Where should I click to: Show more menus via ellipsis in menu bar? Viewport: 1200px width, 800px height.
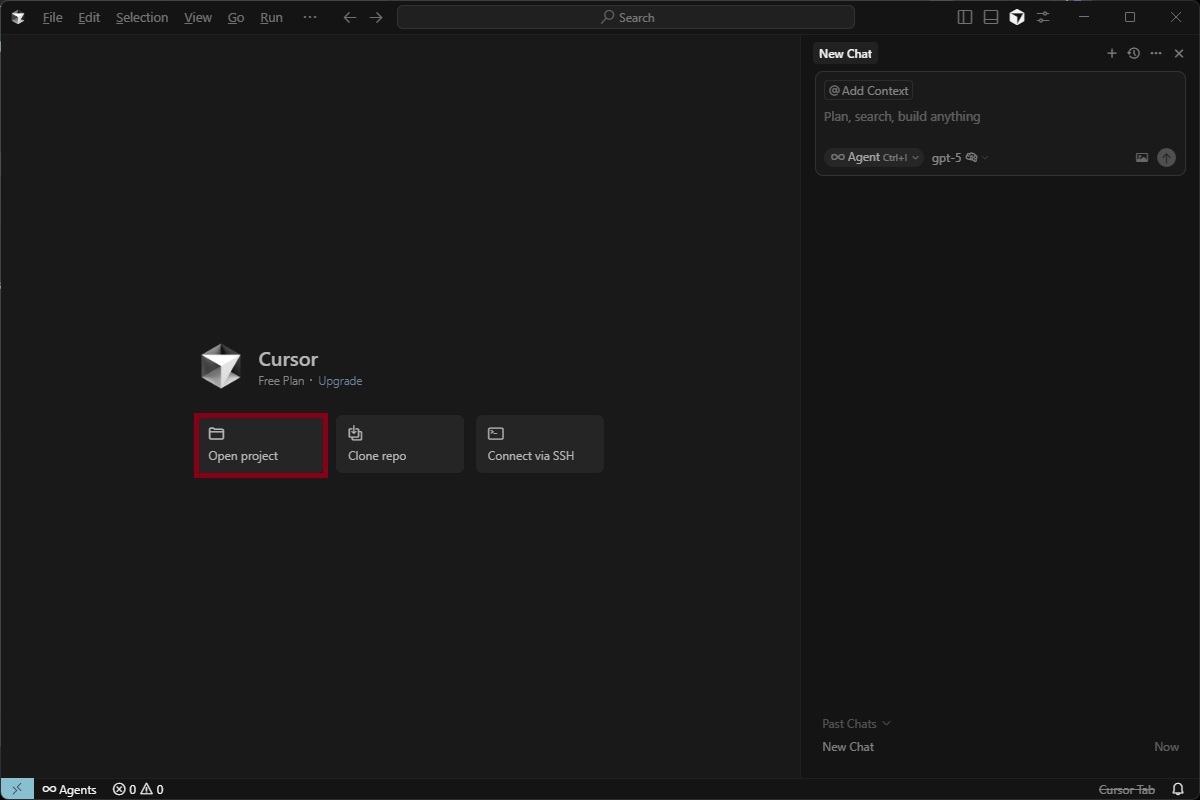coord(310,17)
